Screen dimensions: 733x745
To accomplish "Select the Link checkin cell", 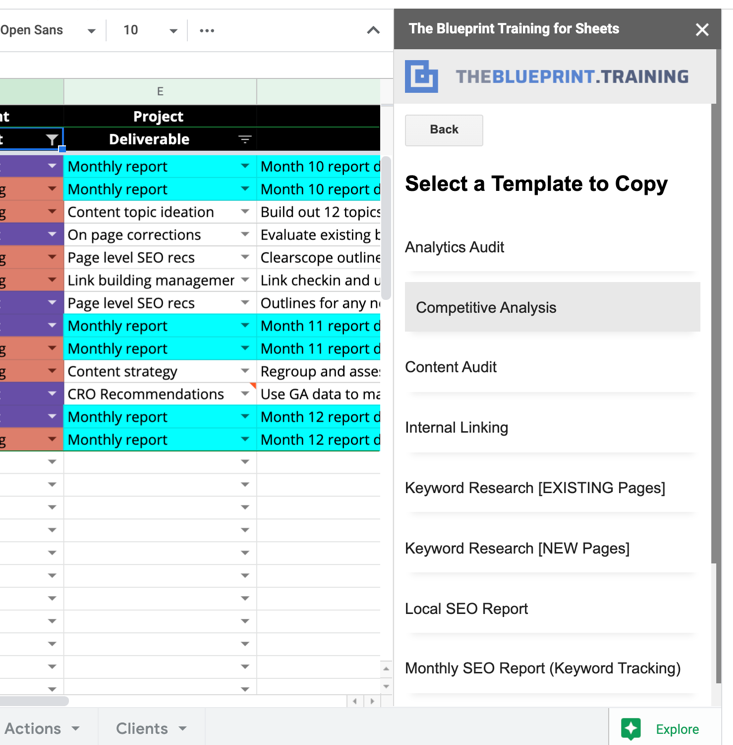I will point(319,280).
